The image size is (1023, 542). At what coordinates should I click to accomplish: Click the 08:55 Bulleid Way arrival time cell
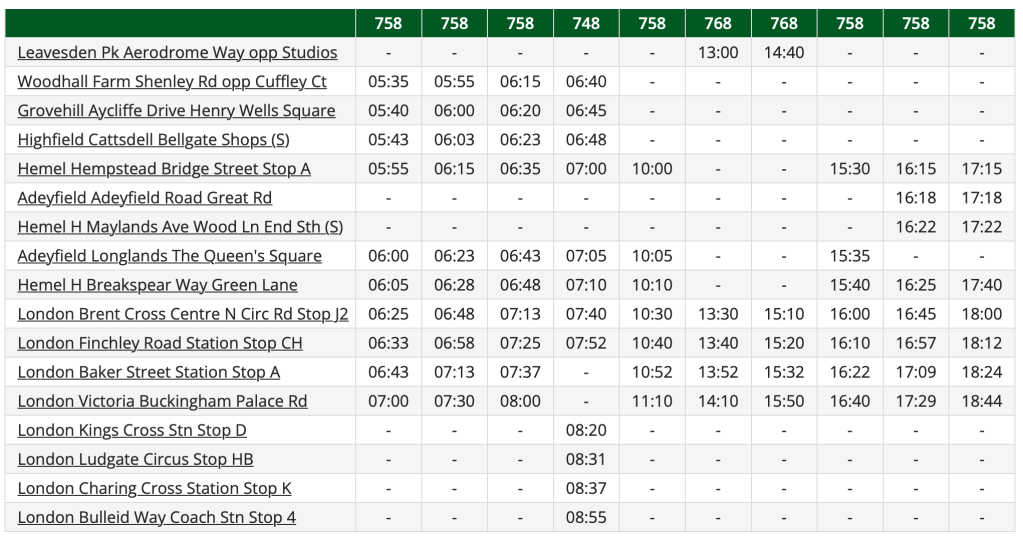tap(586, 517)
